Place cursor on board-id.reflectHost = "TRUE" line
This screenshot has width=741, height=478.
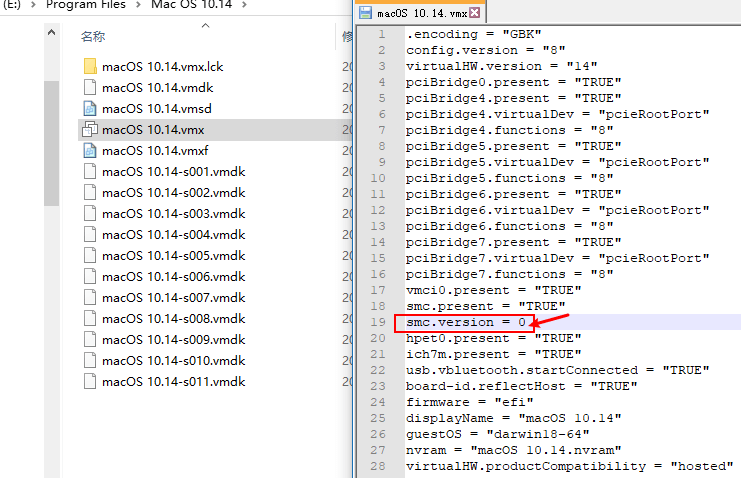click(x=521, y=386)
